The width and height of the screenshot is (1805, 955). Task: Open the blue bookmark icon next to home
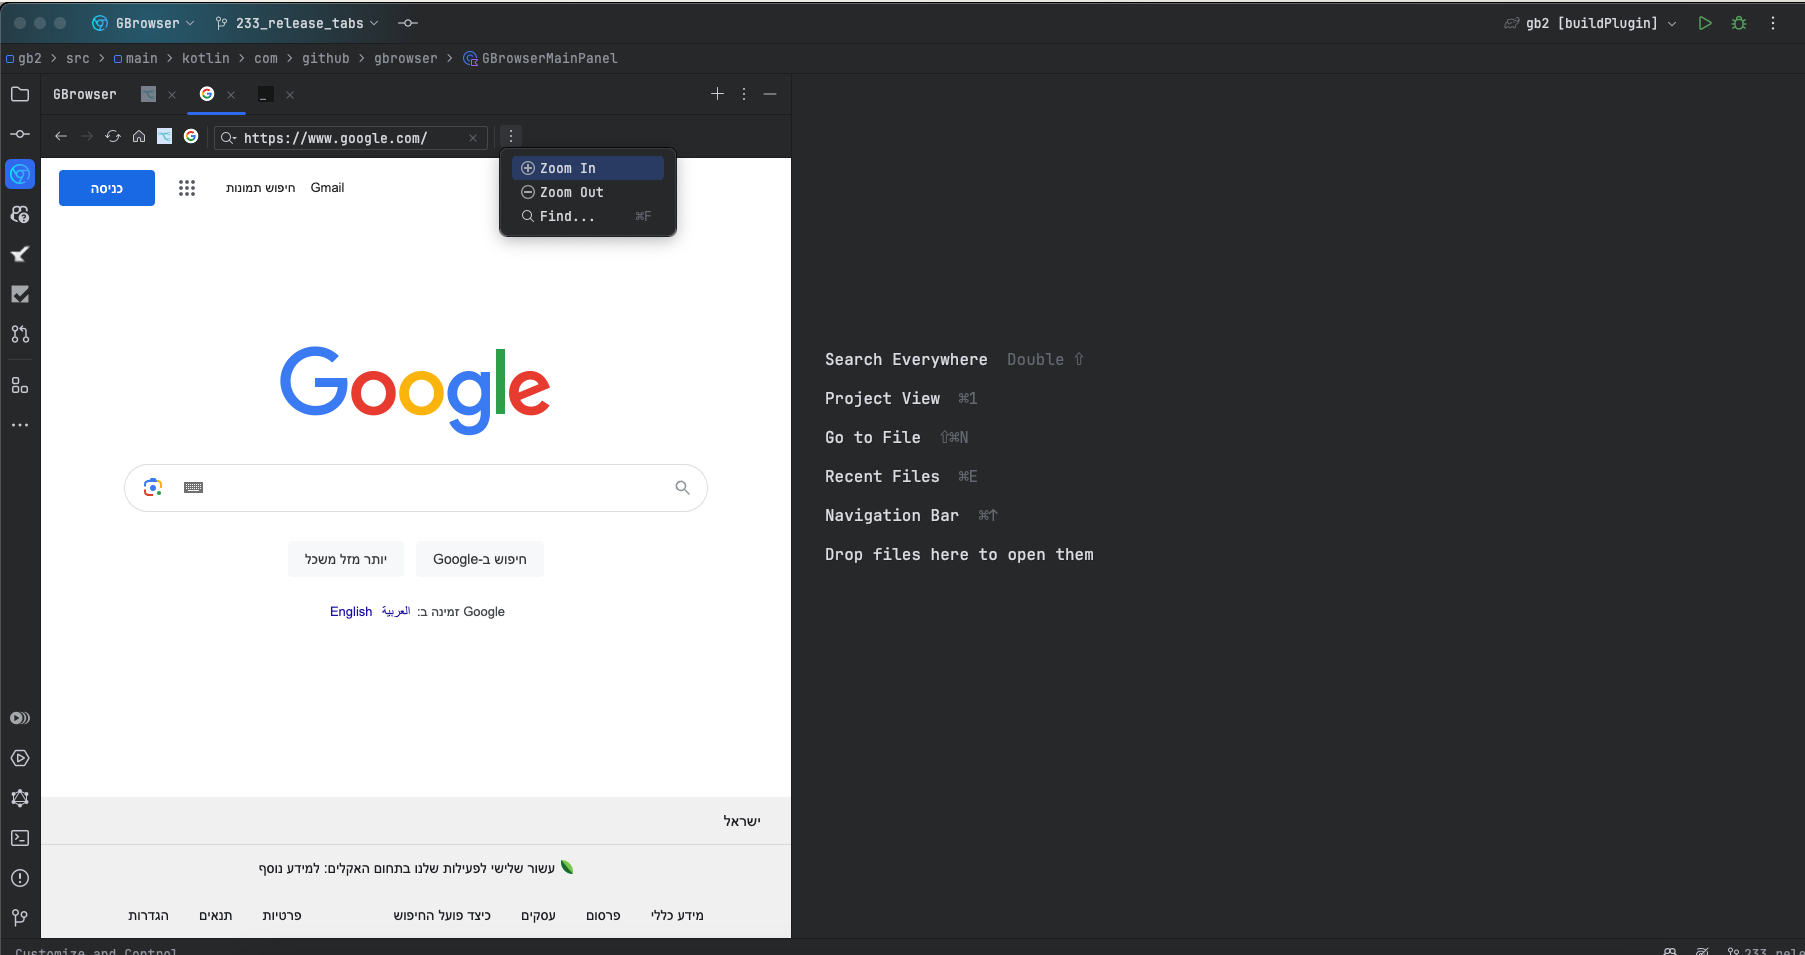pyautogui.click(x=165, y=137)
